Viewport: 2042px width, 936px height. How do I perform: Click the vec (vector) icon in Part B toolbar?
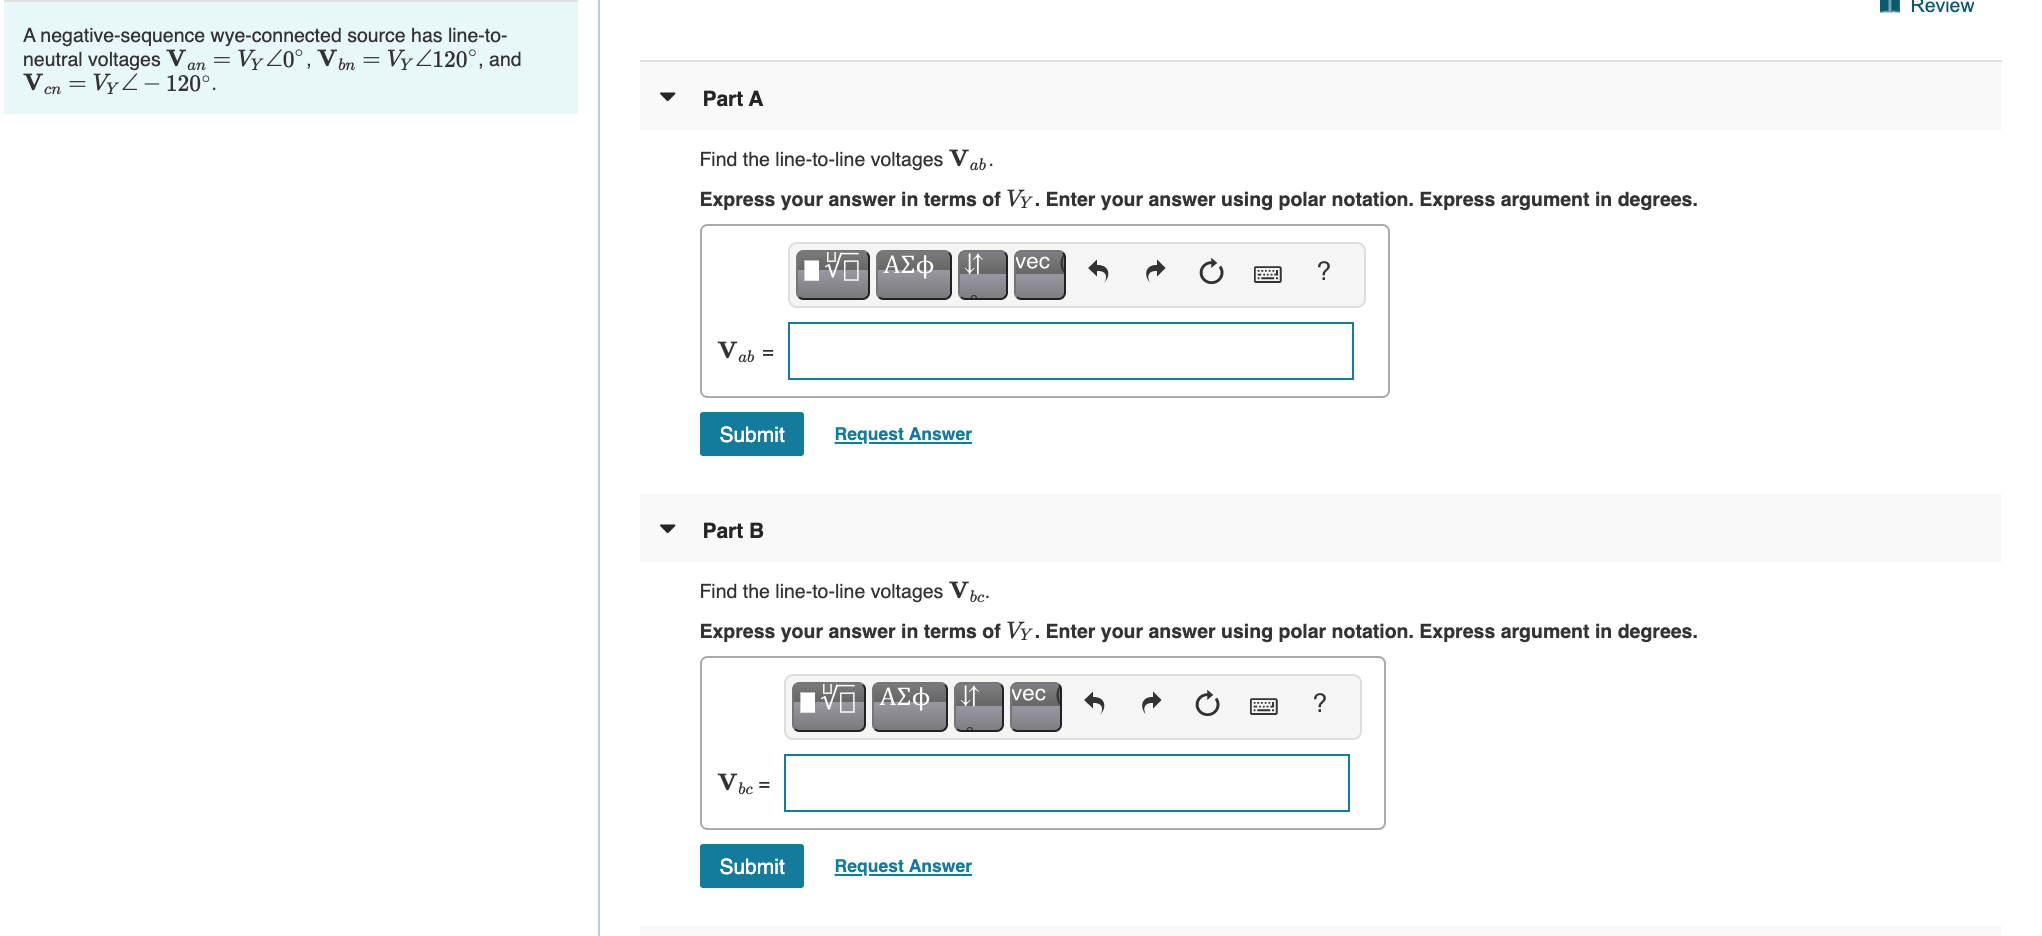(1034, 703)
